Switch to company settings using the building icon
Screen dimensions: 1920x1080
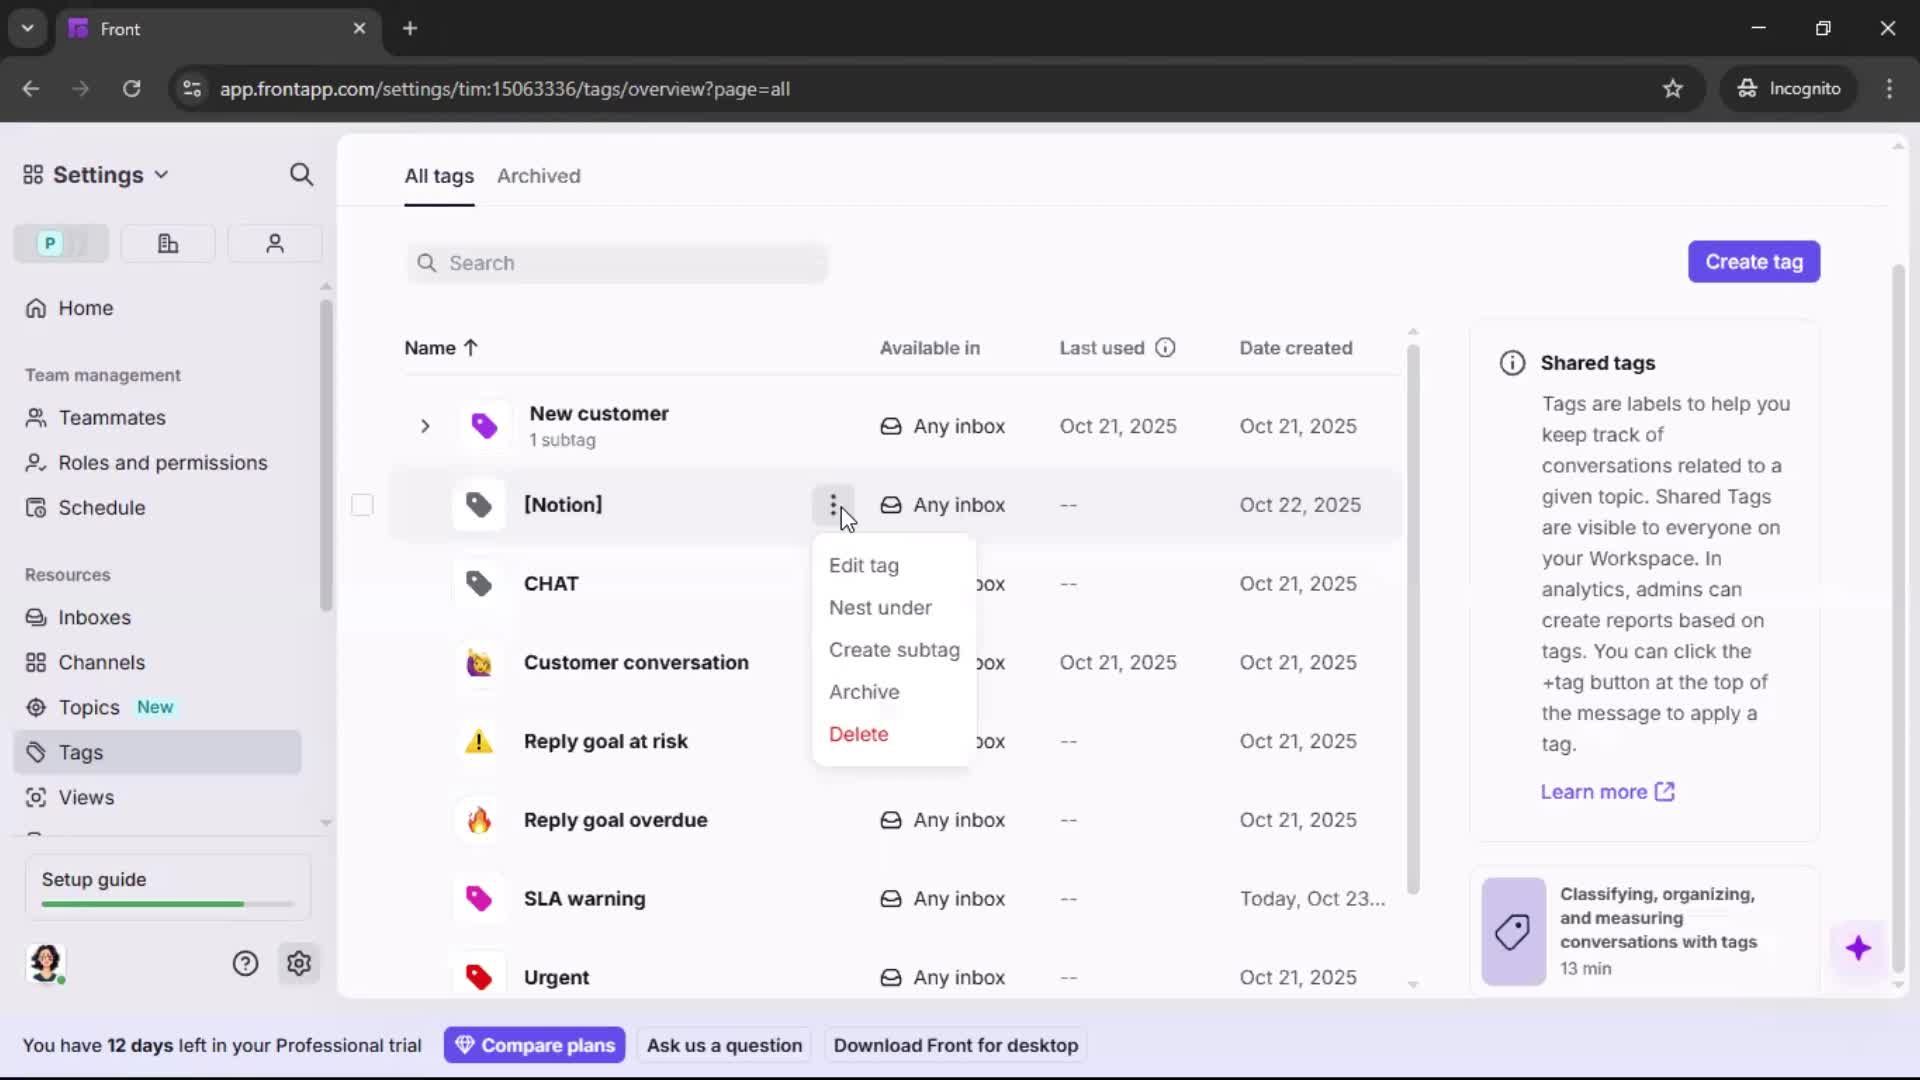click(168, 243)
